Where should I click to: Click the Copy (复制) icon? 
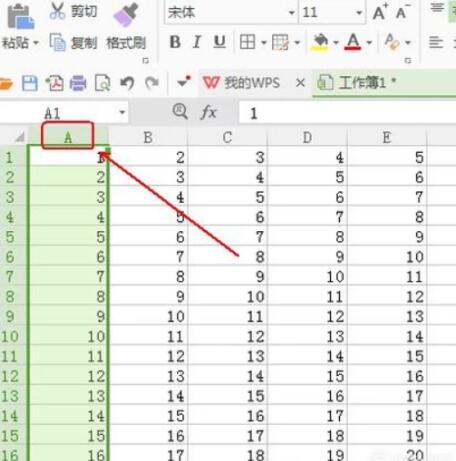[x=57, y=42]
